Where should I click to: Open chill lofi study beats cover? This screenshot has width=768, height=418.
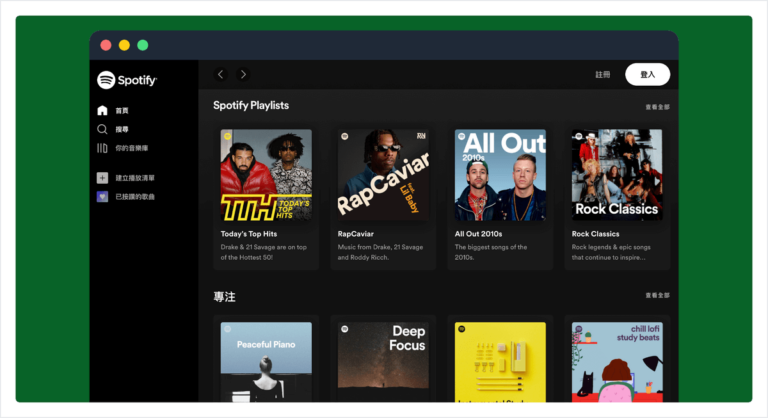point(617,362)
